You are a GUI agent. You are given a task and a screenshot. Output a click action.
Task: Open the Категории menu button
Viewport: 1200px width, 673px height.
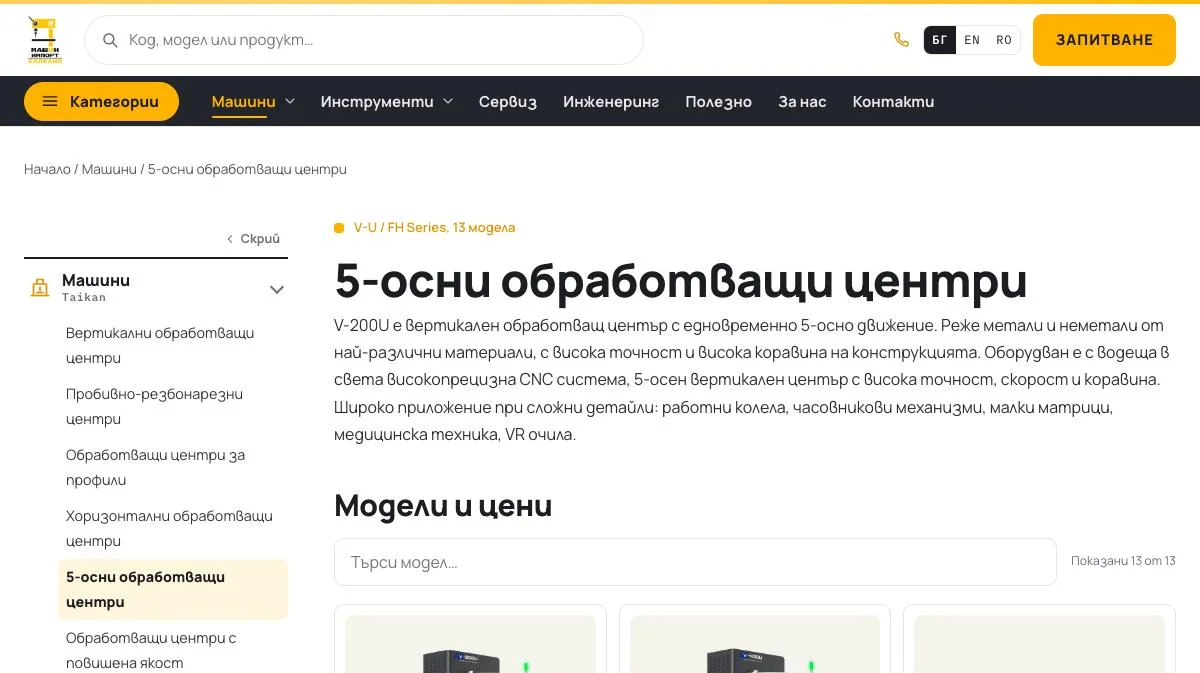point(101,101)
